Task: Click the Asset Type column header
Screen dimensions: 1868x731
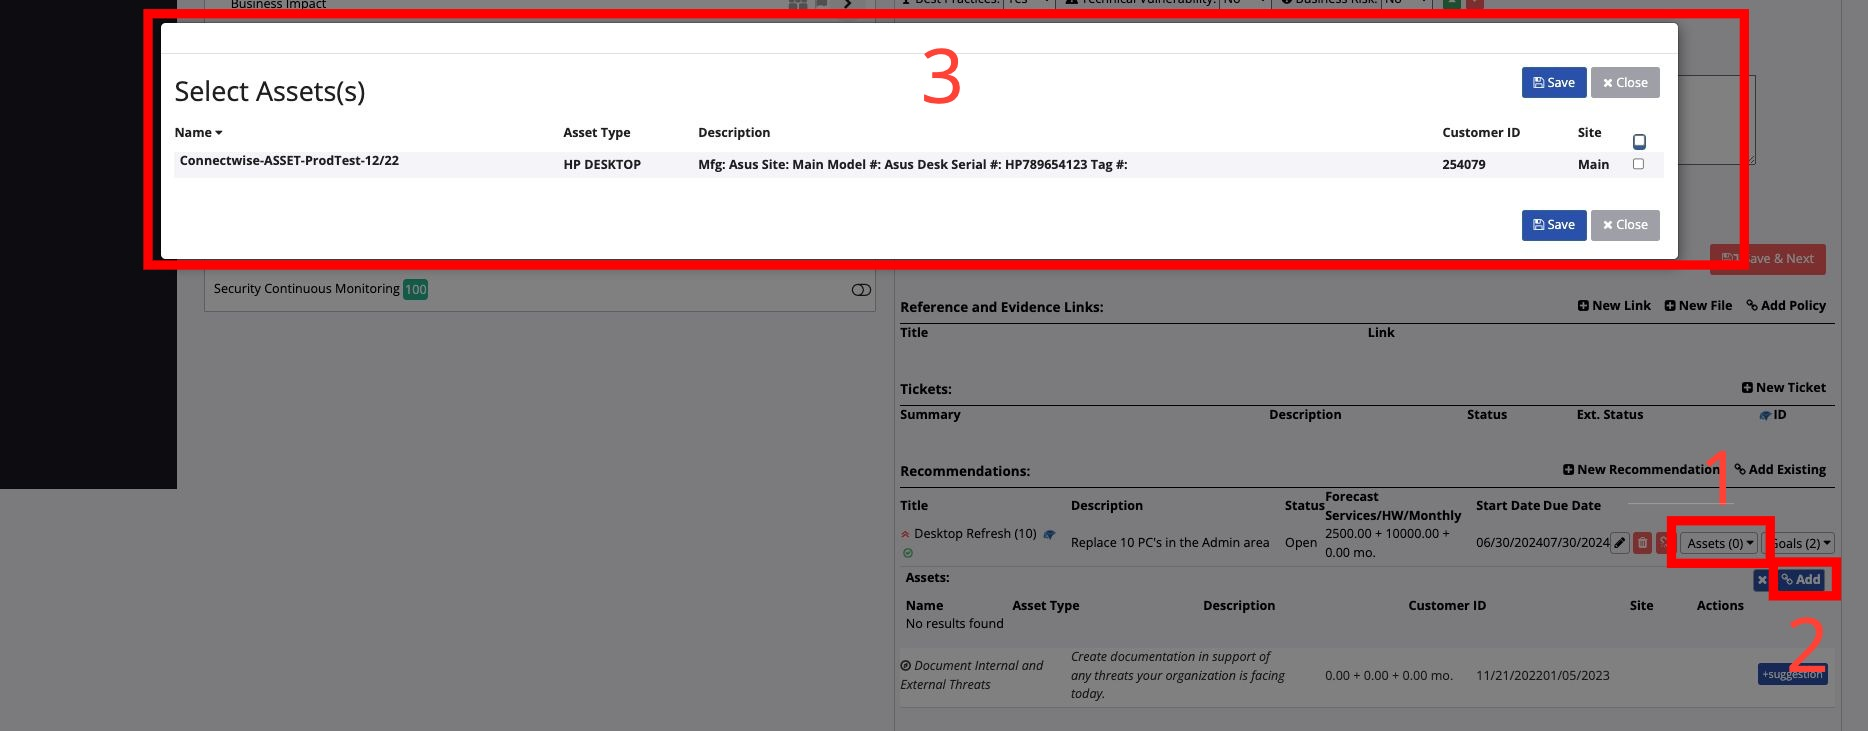Action: pos(596,133)
